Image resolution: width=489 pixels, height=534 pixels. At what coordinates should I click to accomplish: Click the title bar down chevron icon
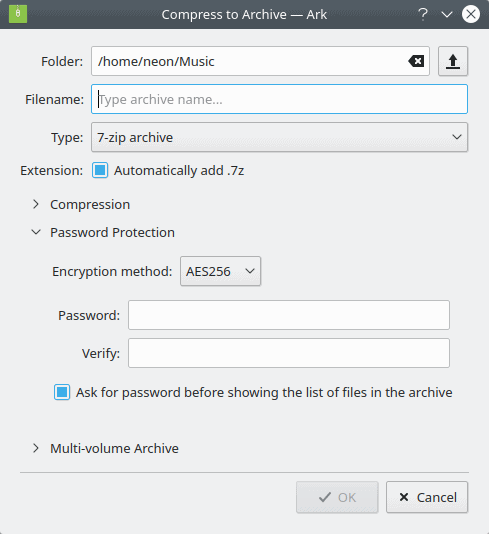click(446, 14)
